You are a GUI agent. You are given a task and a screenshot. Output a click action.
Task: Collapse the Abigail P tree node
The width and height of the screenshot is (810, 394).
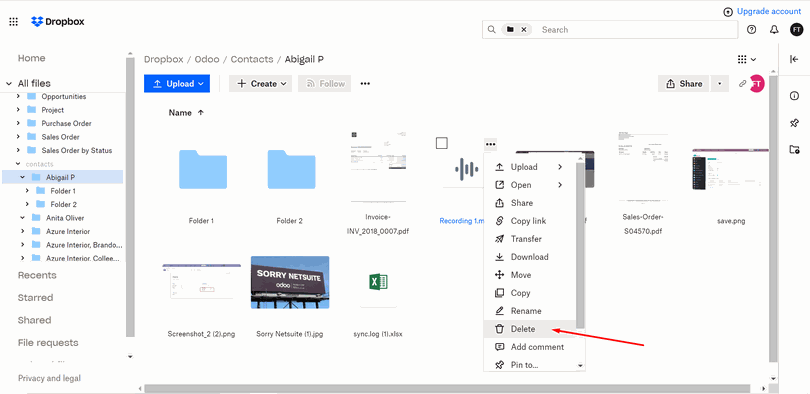(23, 177)
